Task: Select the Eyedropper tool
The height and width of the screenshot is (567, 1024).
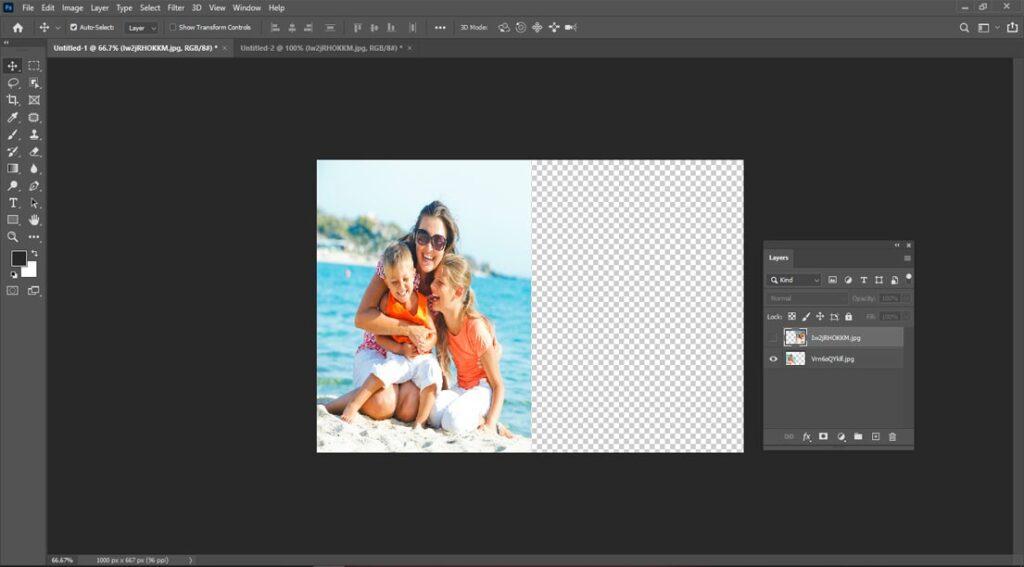Action: tap(12, 118)
